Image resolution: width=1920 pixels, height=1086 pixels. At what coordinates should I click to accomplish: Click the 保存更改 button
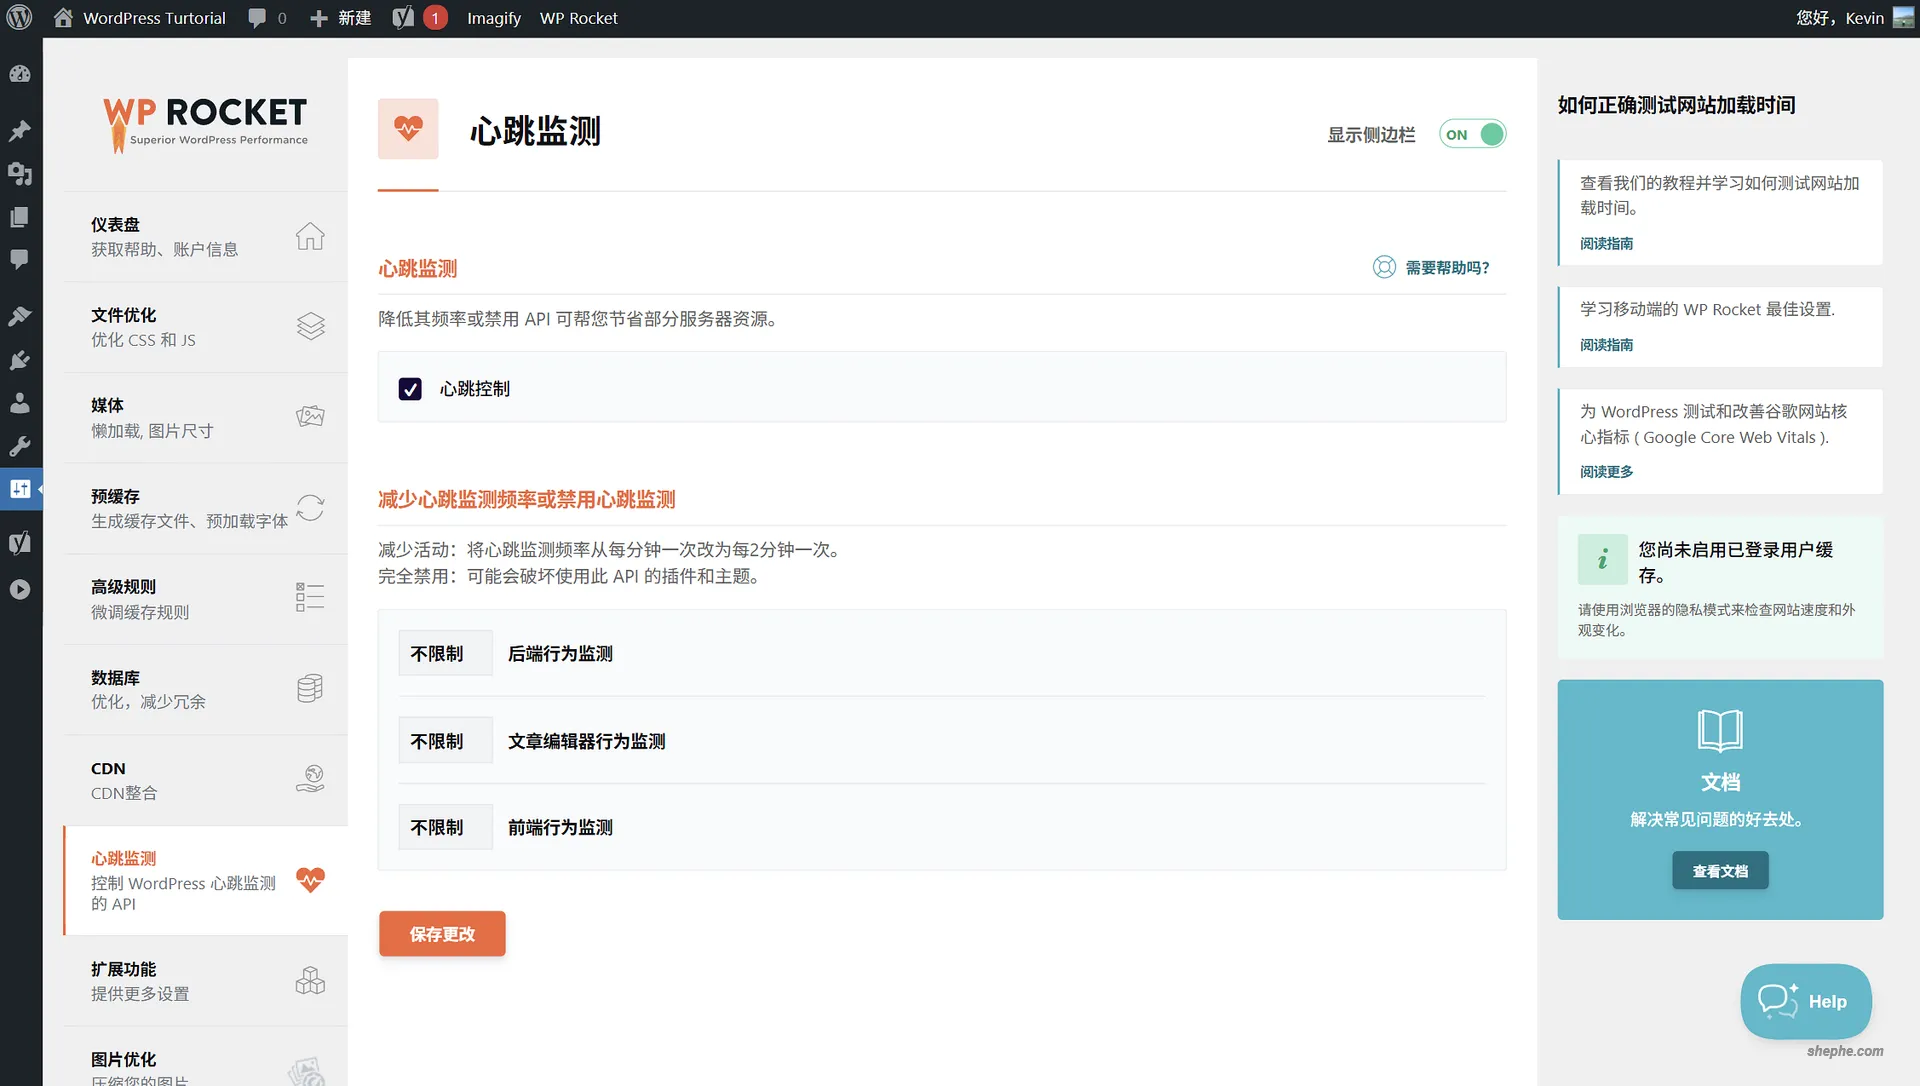click(x=441, y=933)
